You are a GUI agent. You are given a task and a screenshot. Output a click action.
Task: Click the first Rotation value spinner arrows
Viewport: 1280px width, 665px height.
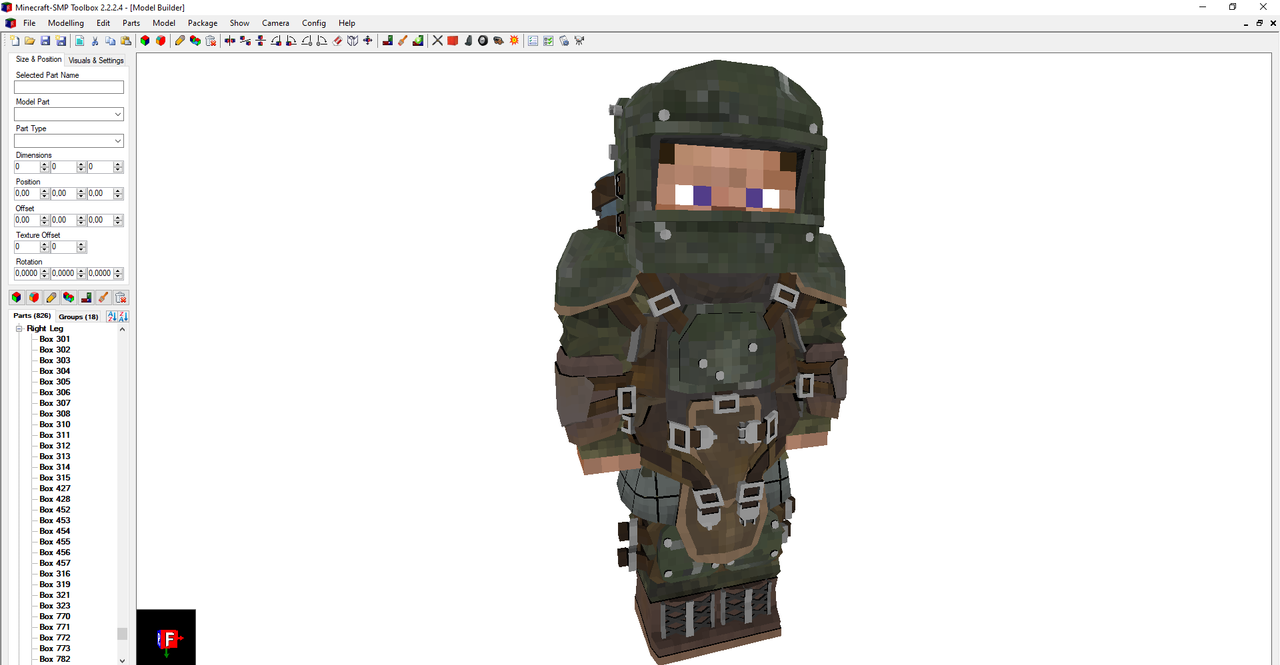tap(45, 273)
